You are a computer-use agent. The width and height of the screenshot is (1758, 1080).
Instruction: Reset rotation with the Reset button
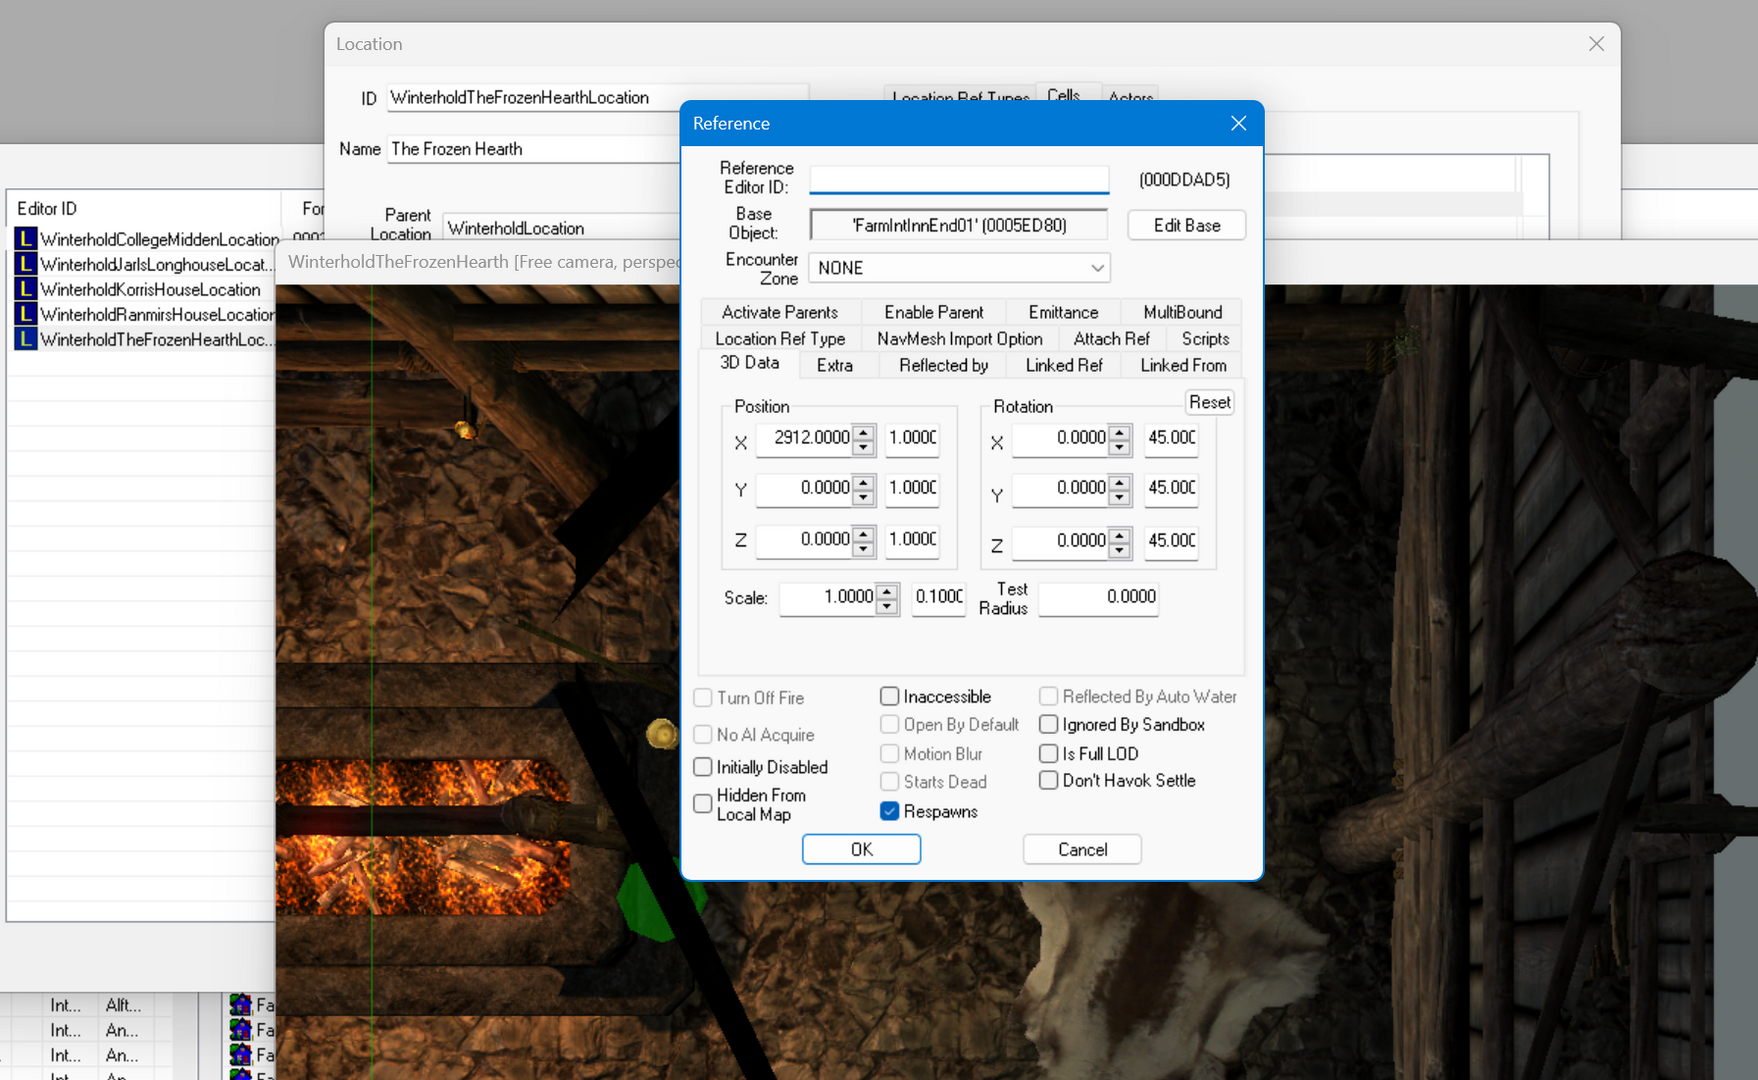(1209, 402)
